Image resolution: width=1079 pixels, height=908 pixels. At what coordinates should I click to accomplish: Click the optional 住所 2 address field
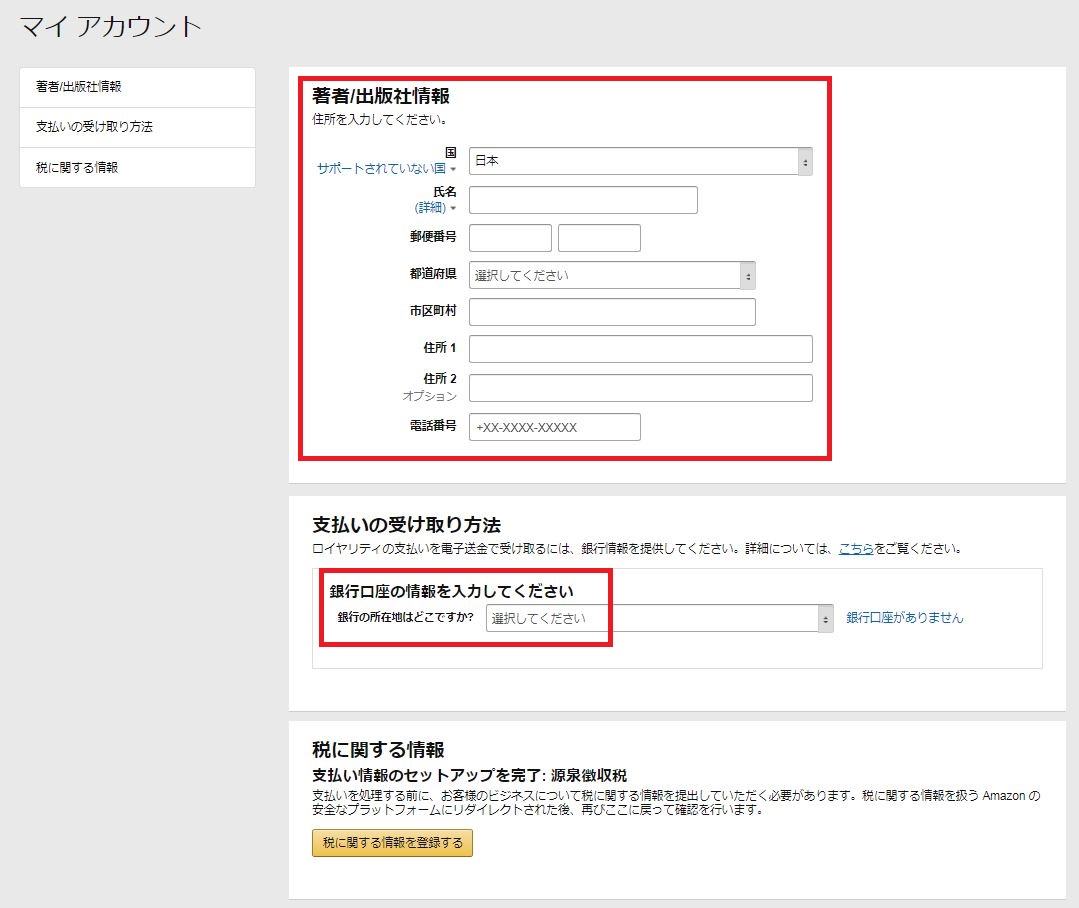click(640, 388)
